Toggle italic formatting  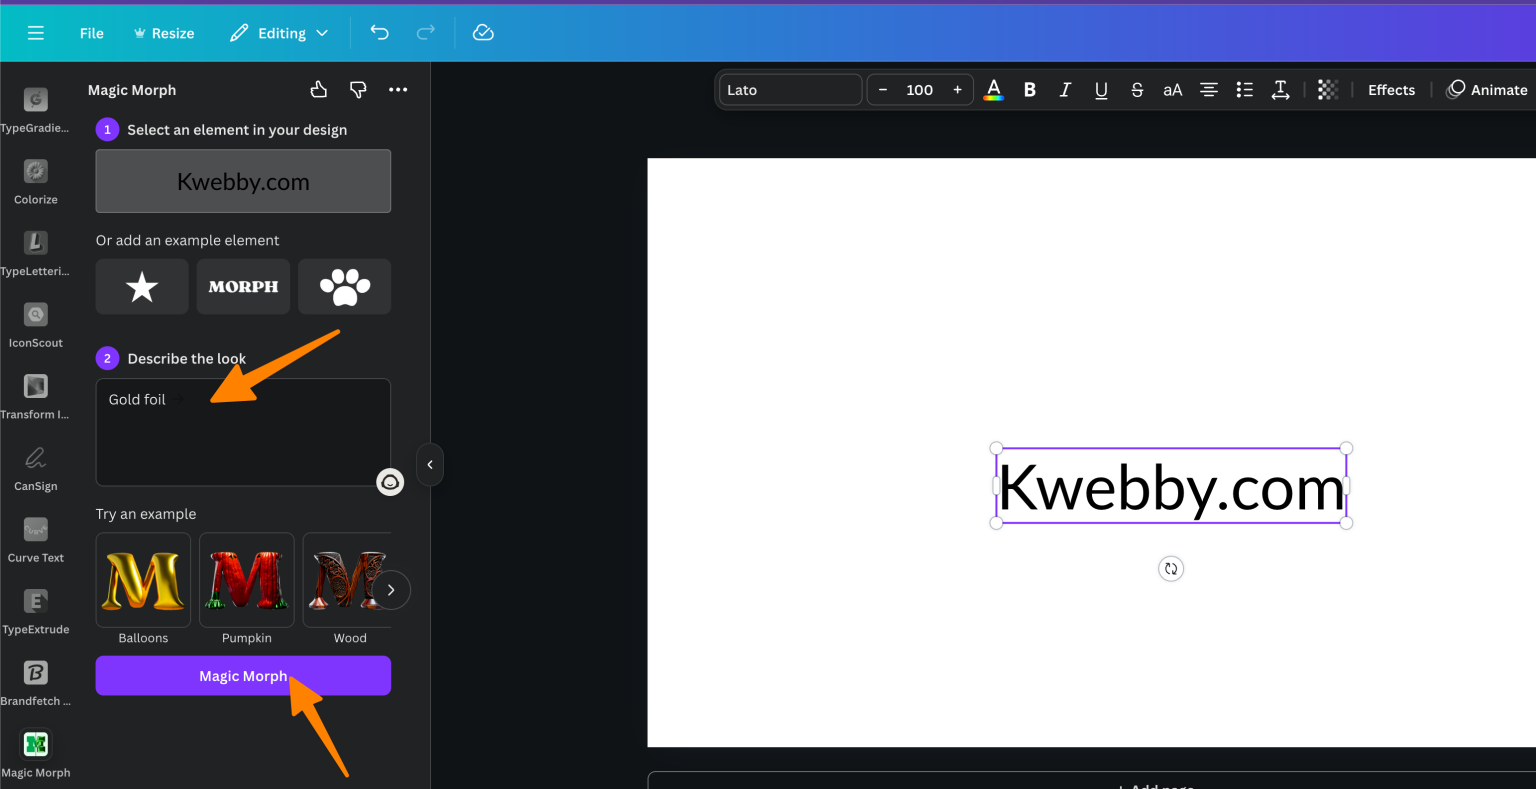tap(1065, 89)
